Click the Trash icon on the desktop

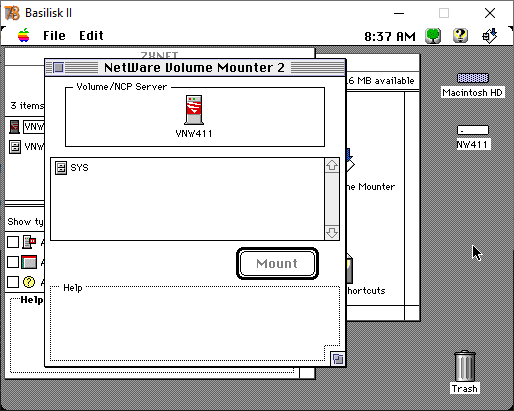465,366
